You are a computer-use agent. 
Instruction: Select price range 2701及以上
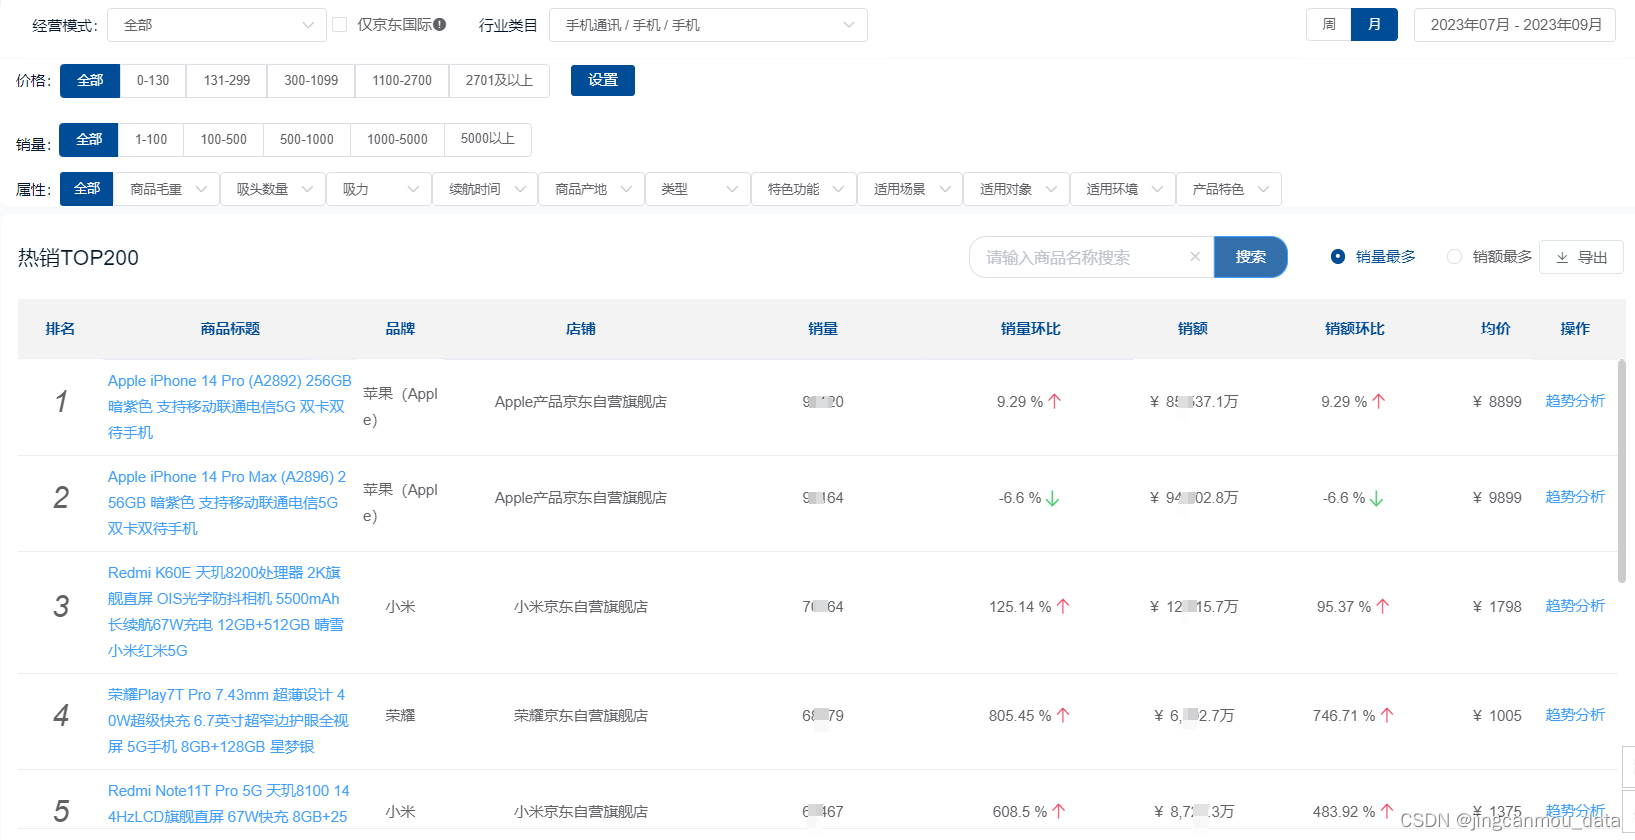pyautogui.click(x=499, y=80)
